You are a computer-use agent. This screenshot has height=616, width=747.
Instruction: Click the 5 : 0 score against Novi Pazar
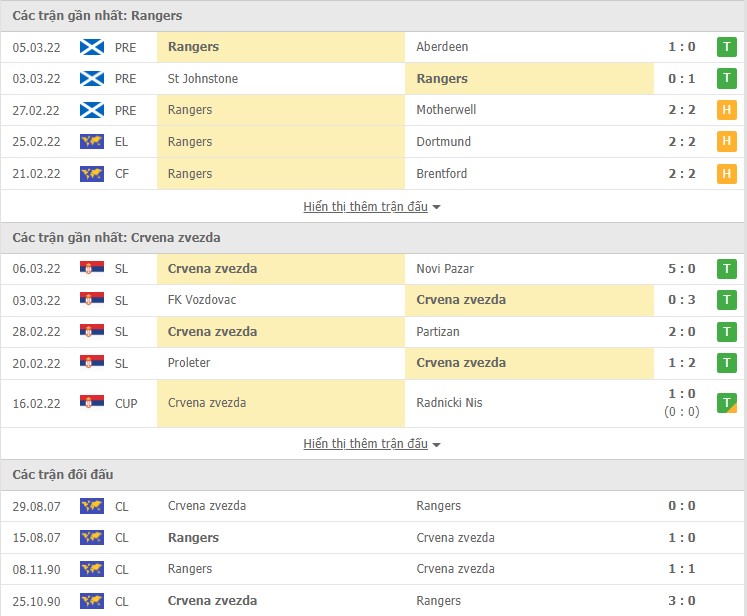pyautogui.click(x=681, y=269)
